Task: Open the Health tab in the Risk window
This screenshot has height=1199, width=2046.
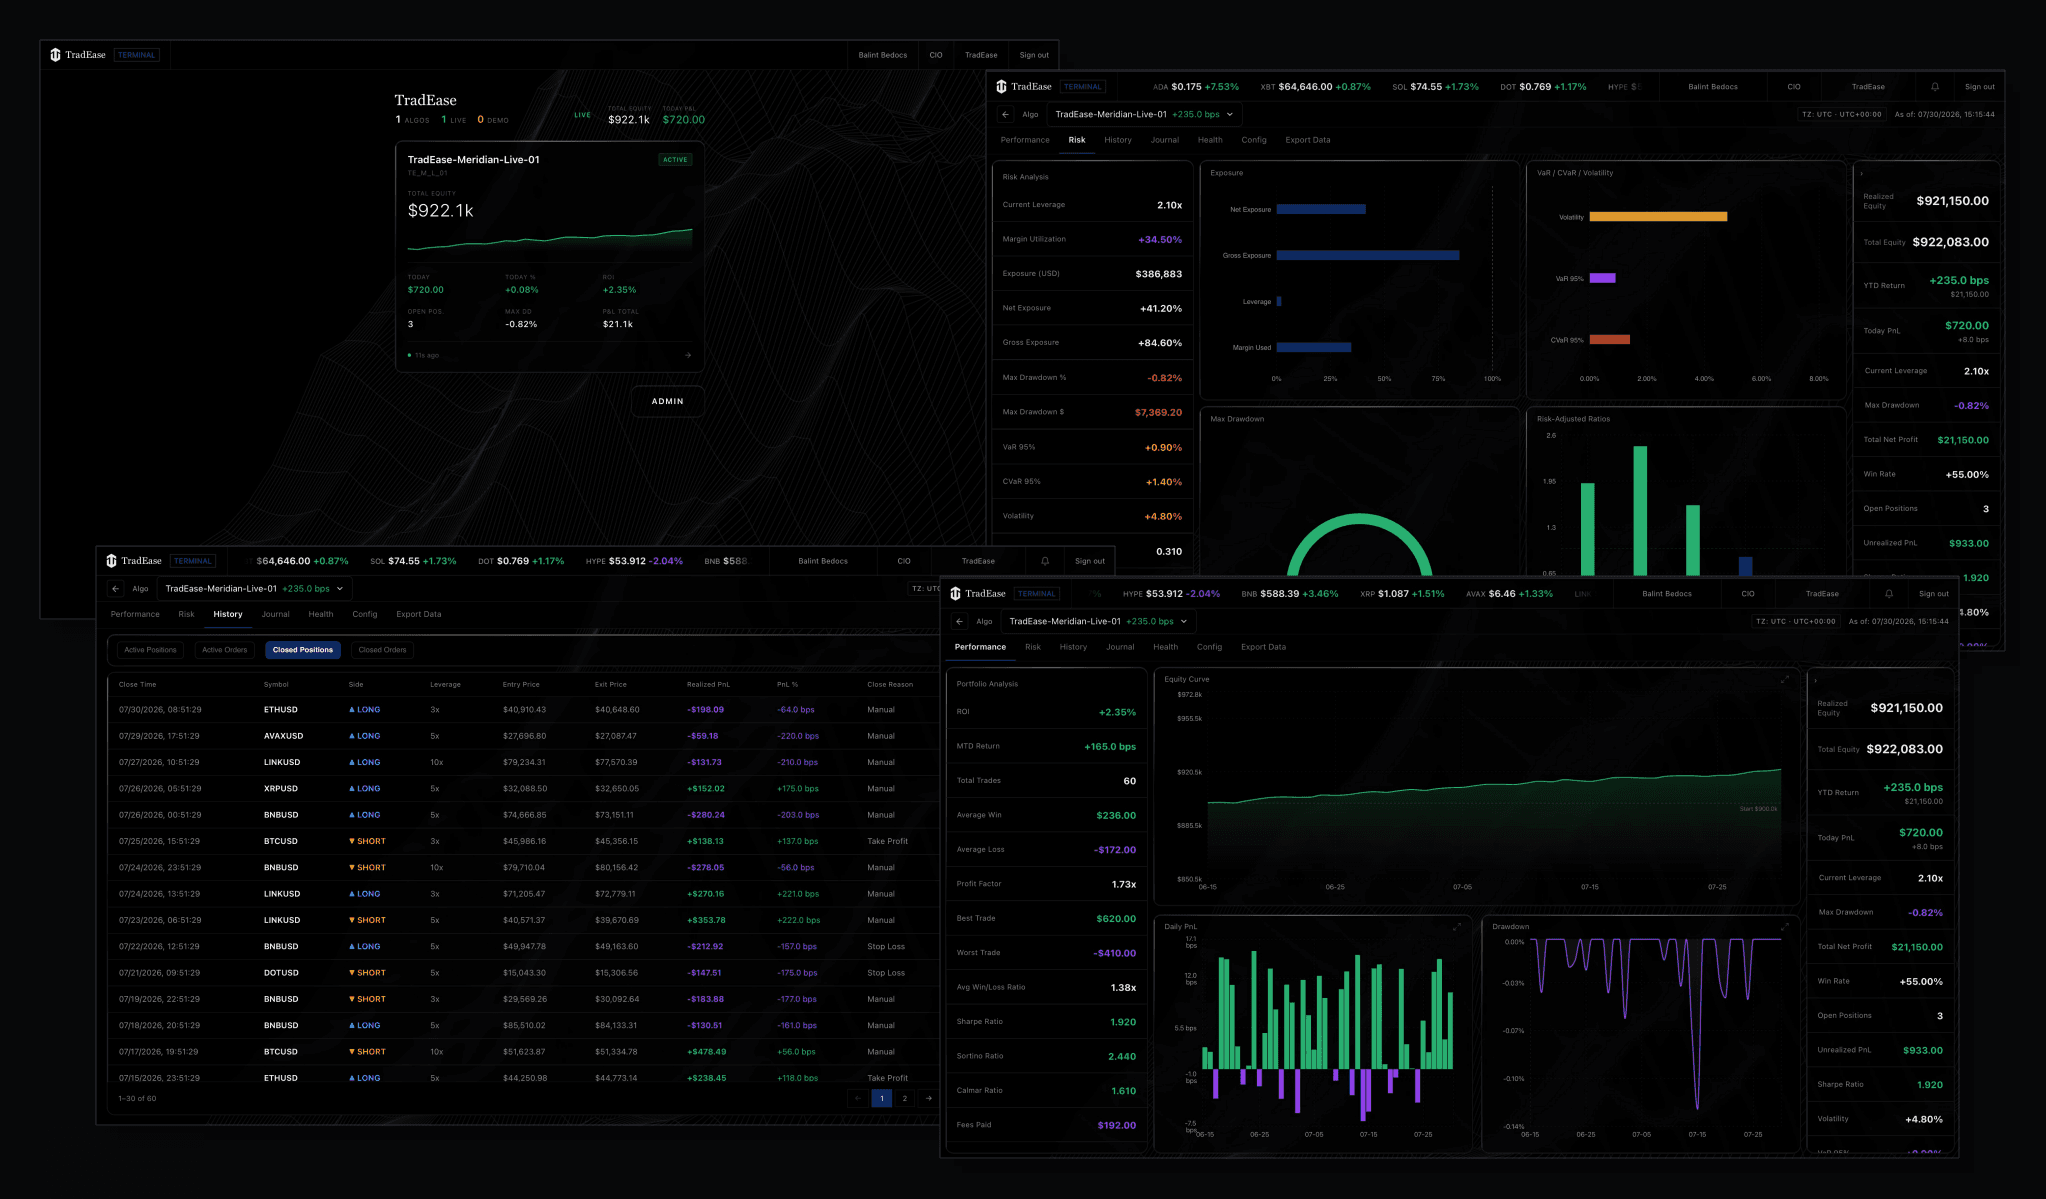Action: (x=1210, y=140)
